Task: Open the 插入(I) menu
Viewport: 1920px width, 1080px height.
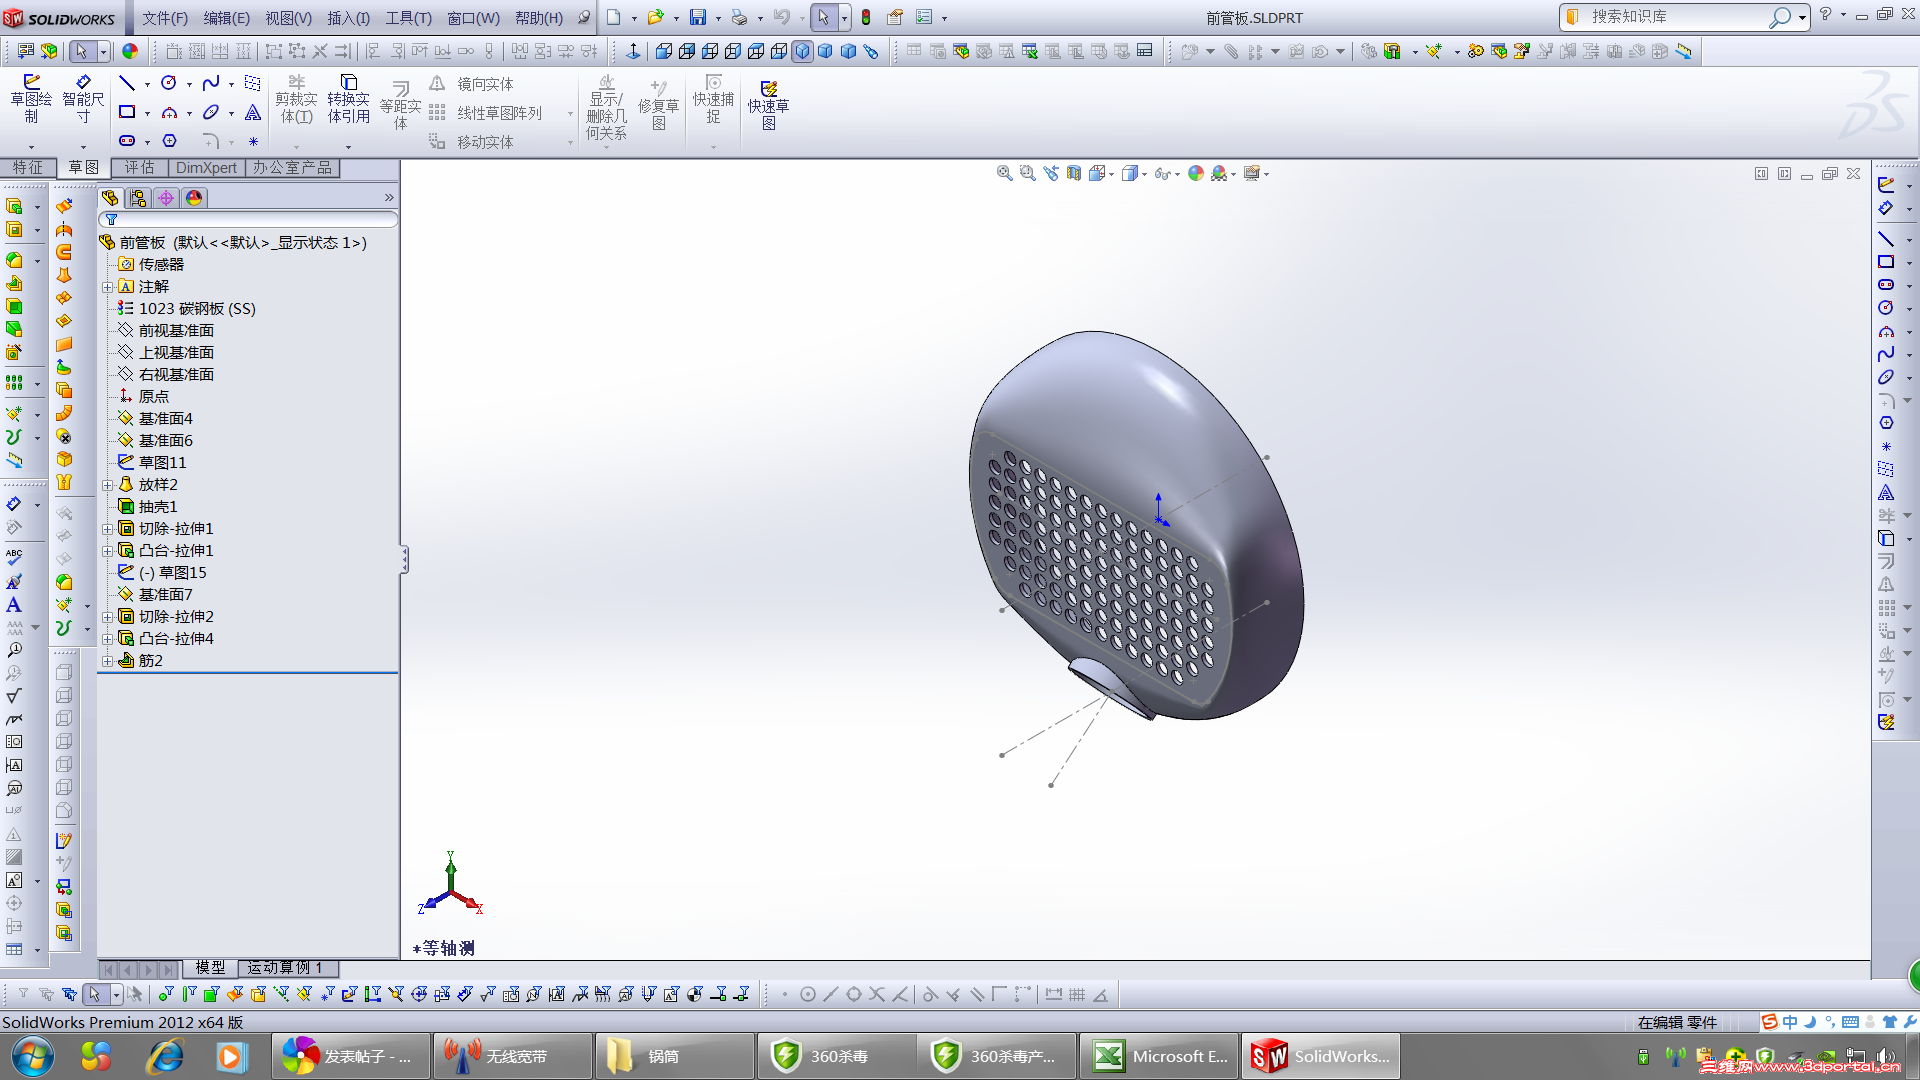Action: [348, 18]
